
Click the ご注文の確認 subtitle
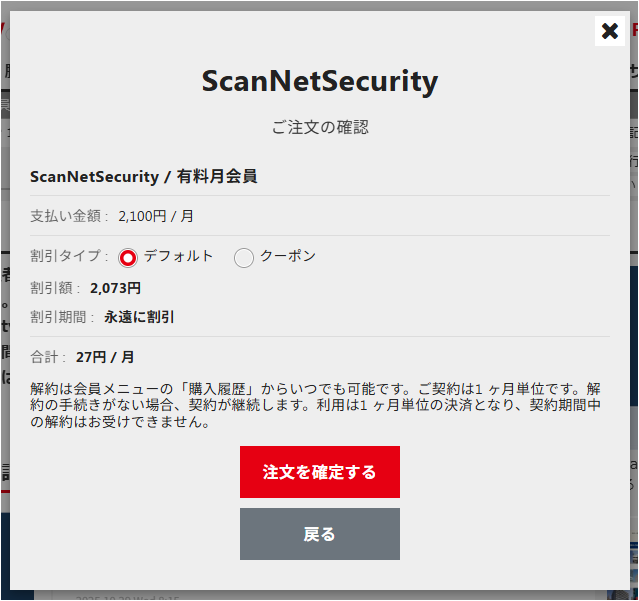coord(320,127)
